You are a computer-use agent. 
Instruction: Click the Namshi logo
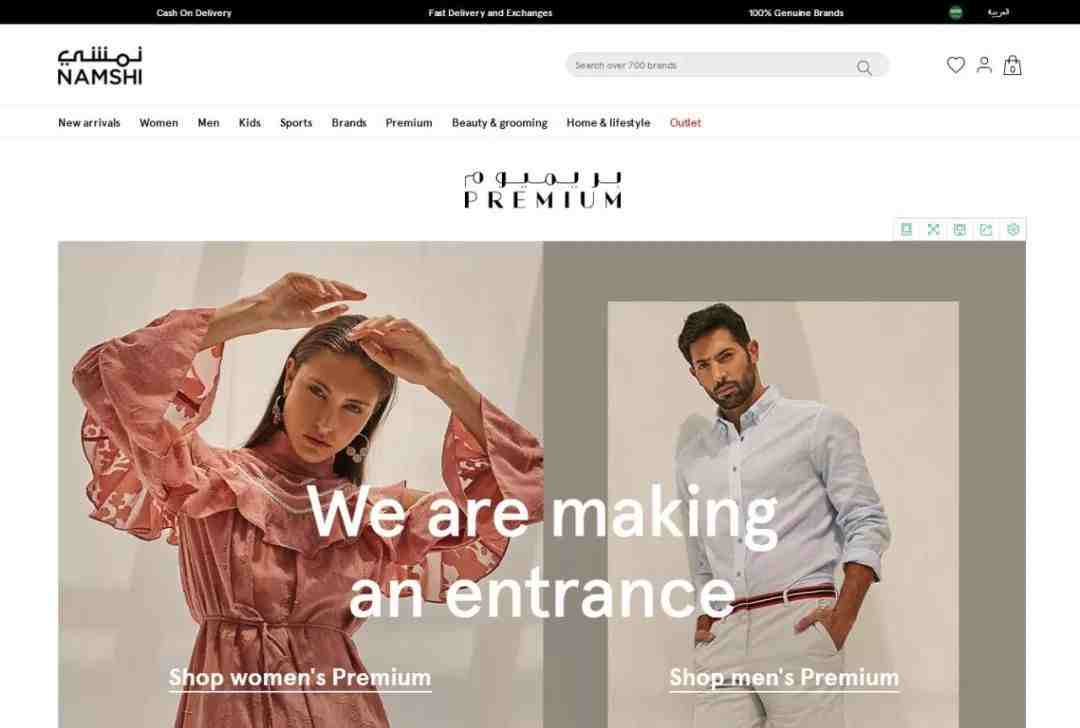click(x=100, y=66)
